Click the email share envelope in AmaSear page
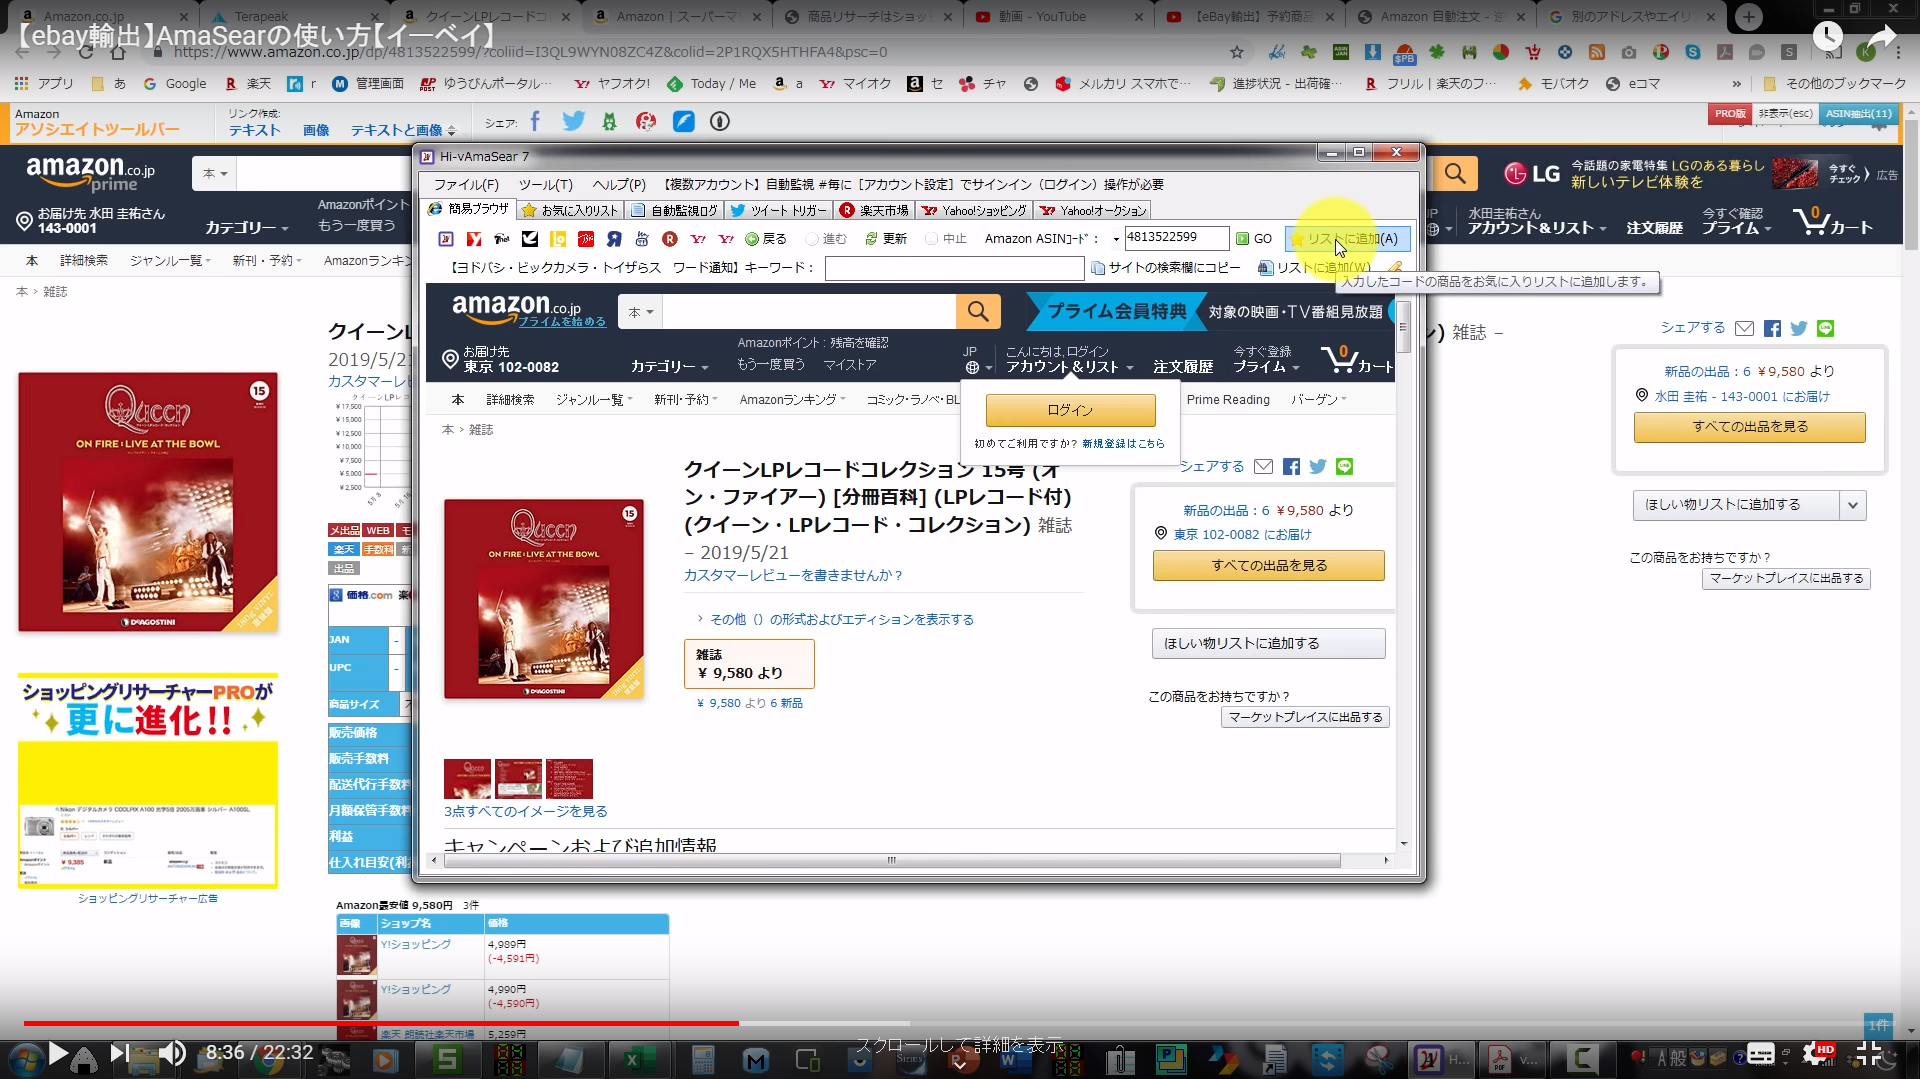 point(1264,467)
